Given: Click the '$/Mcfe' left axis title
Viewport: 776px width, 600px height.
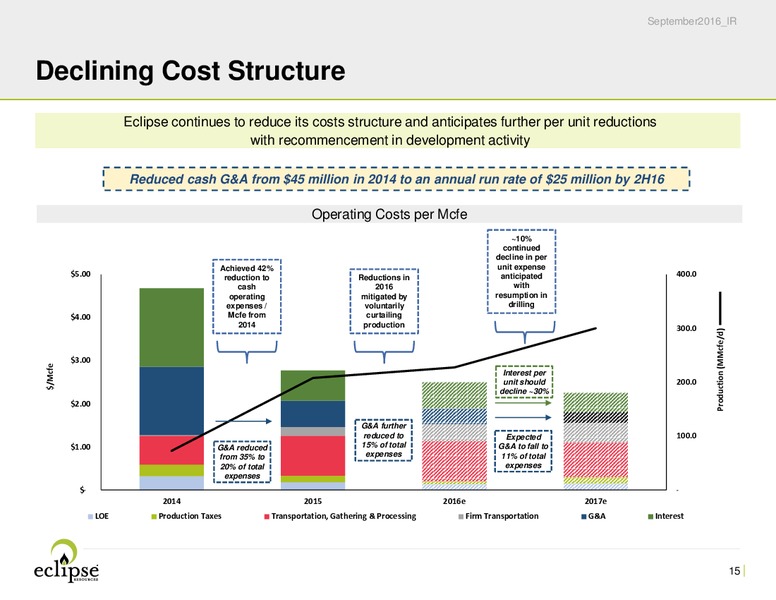Looking at the screenshot, I should (x=50, y=376).
